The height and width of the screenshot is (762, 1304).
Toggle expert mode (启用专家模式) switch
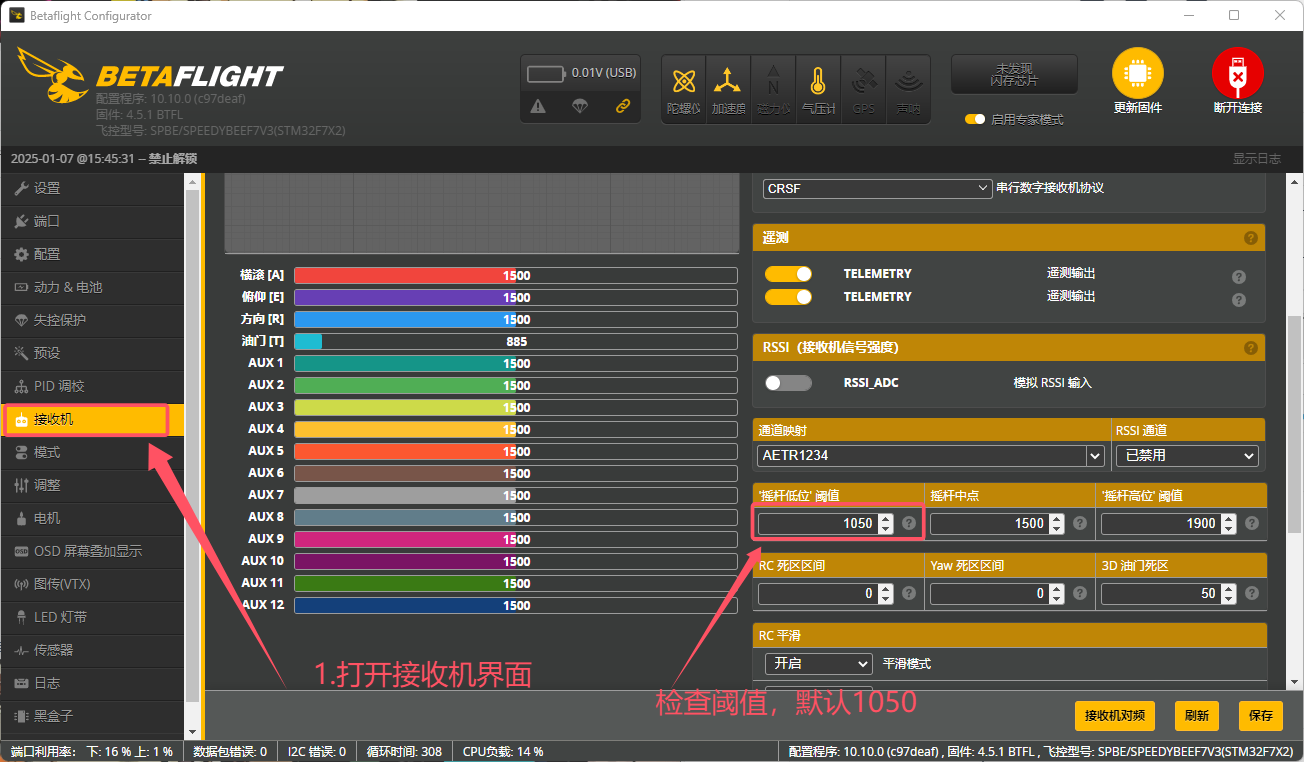tap(975, 119)
